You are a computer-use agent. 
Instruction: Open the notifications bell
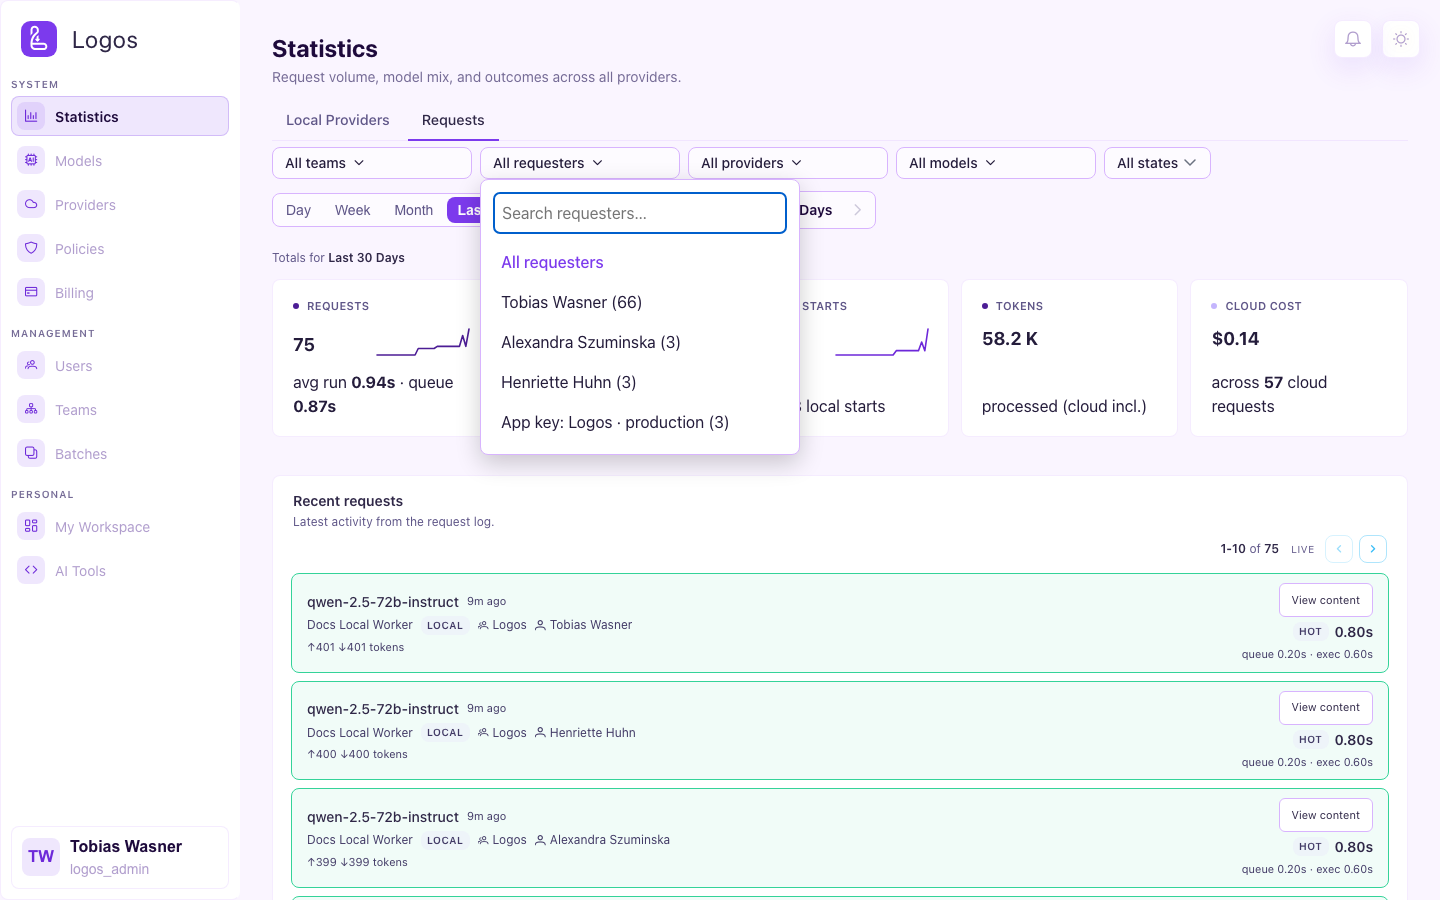click(x=1353, y=39)
